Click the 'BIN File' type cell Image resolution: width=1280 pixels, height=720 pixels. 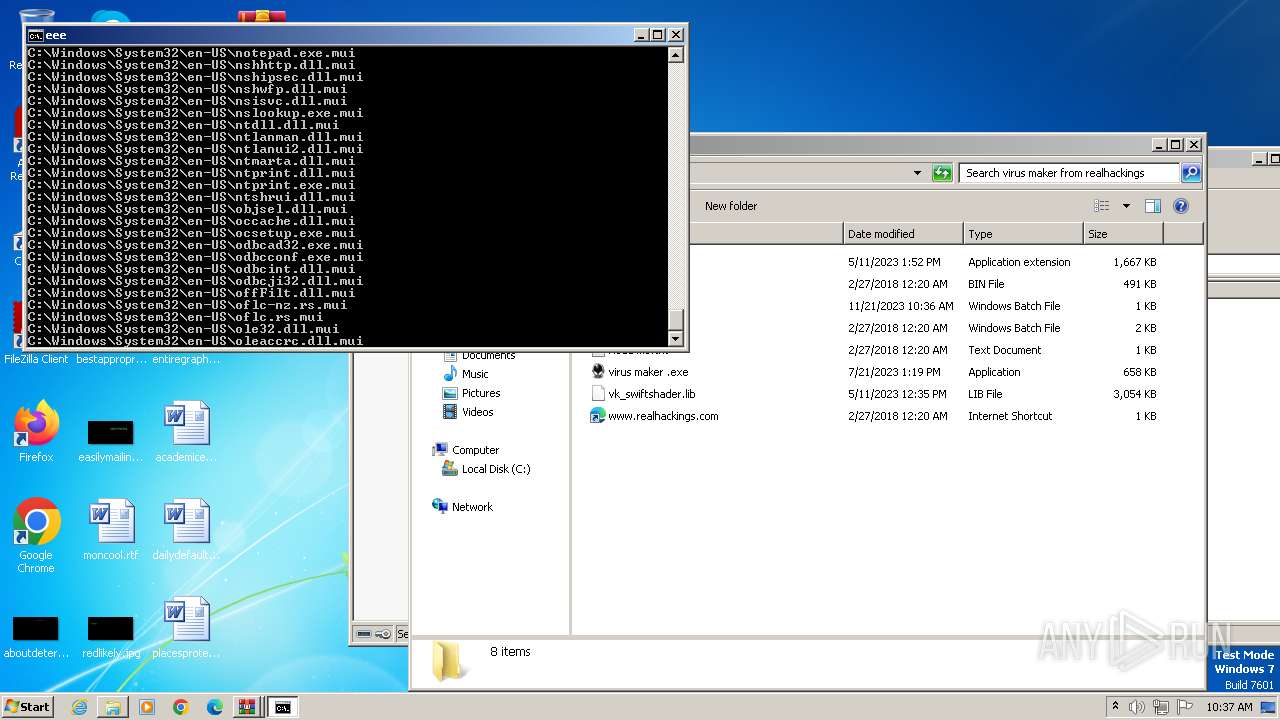pyautogui.click(x=986, y=284)
